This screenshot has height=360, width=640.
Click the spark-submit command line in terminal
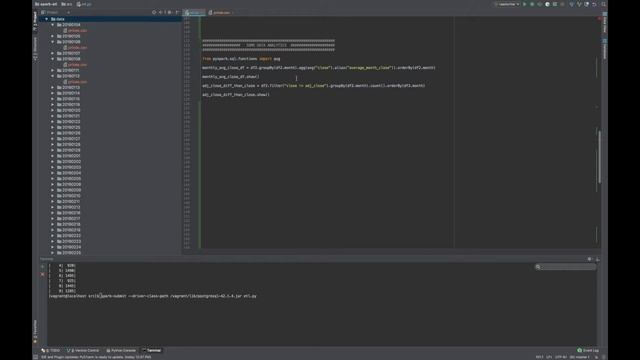153,296
